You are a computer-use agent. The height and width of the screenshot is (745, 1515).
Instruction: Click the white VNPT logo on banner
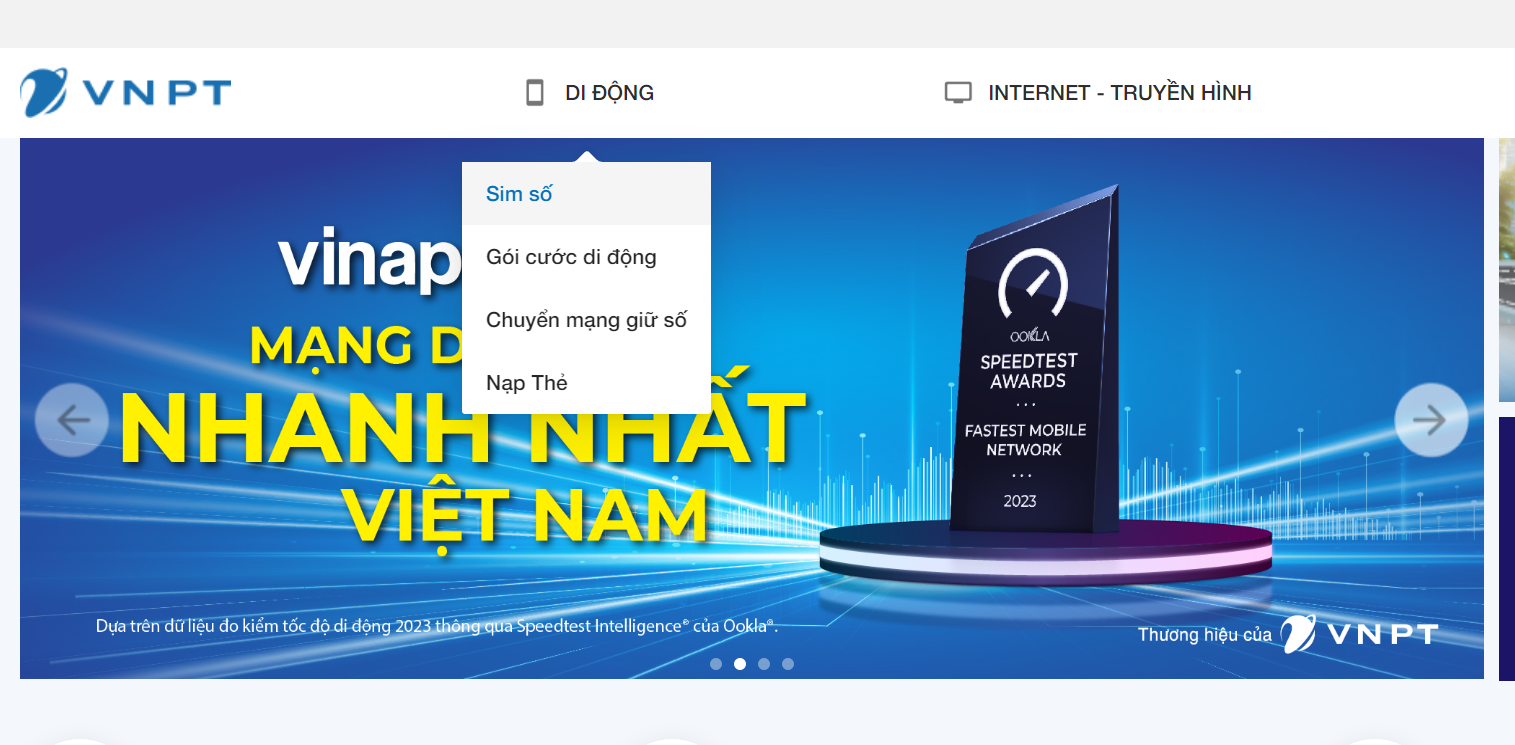click(x=1360, y=634)
